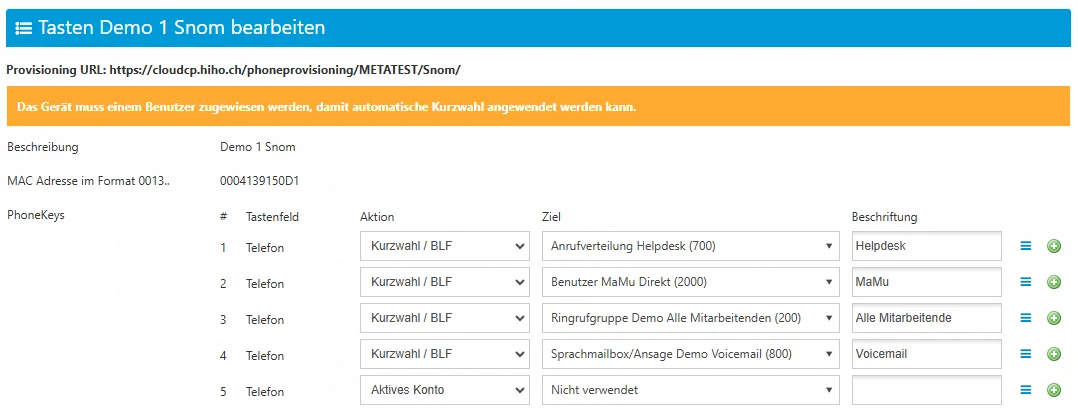Click the reorder handle icon for key 2

[x=1025, y=282]
